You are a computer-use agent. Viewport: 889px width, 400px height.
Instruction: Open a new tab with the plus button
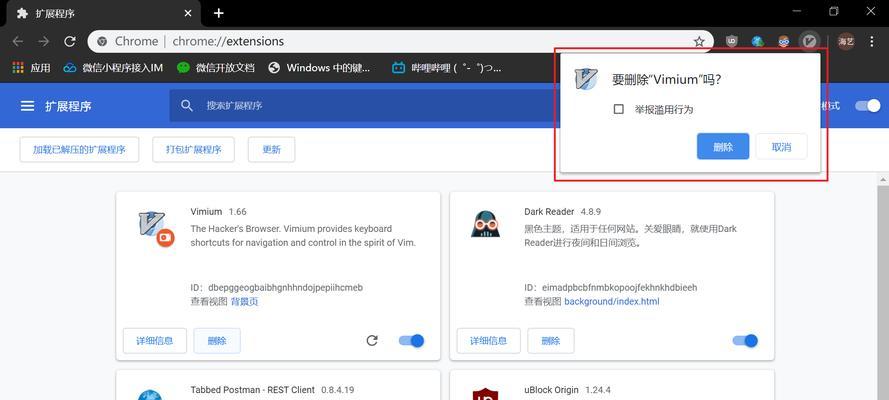coord(219,13)
